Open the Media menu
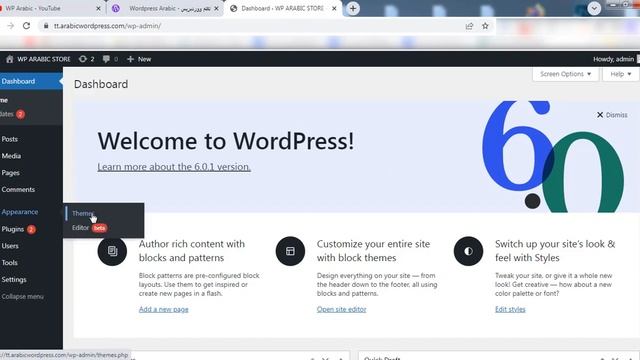This screenshot has width=640, height=360. (x=30, y=156)
